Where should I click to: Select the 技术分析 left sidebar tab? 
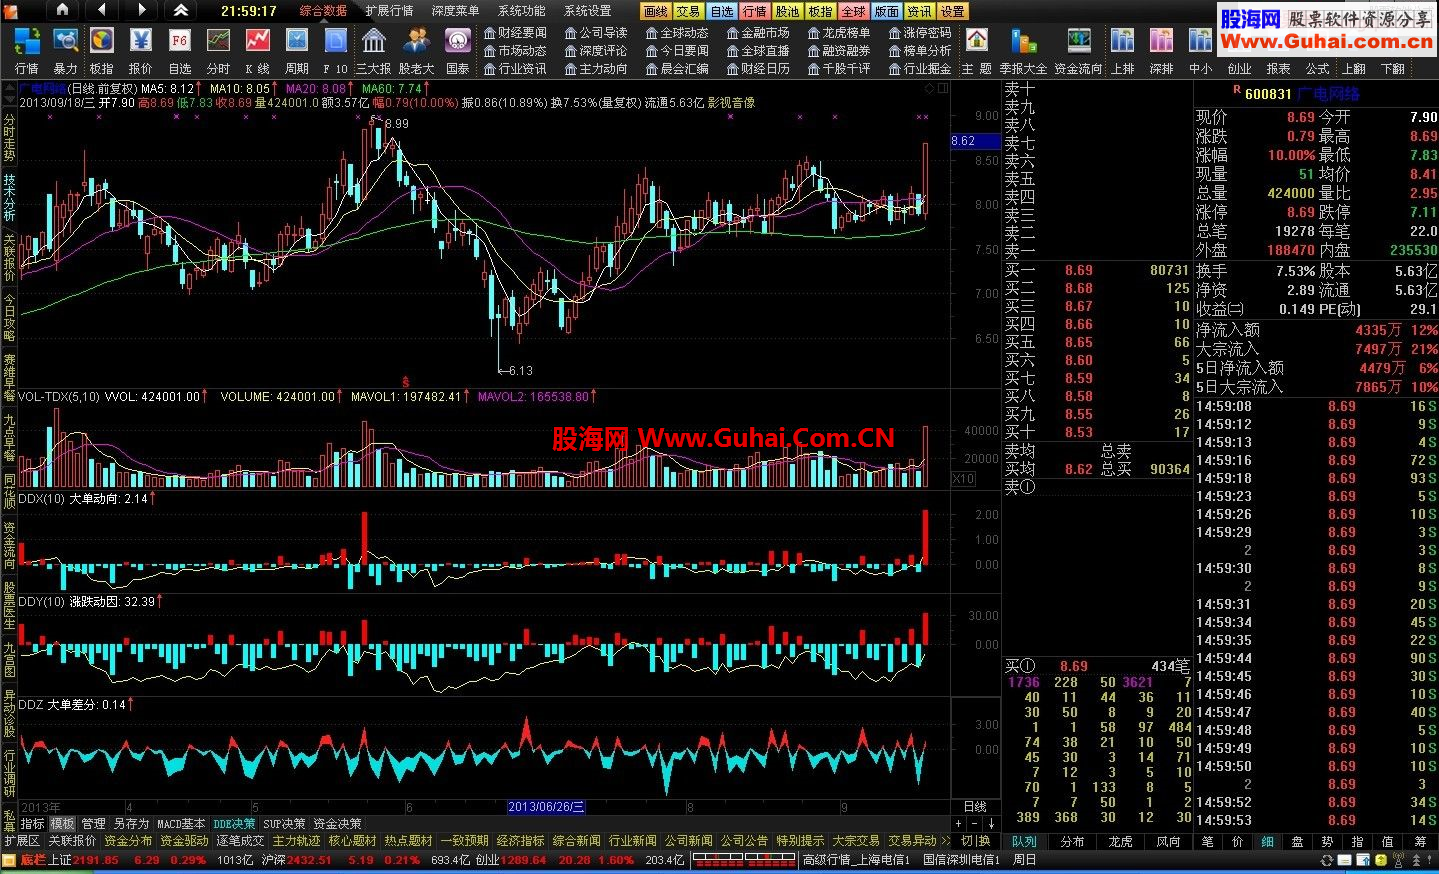click(x=9, y=198)
